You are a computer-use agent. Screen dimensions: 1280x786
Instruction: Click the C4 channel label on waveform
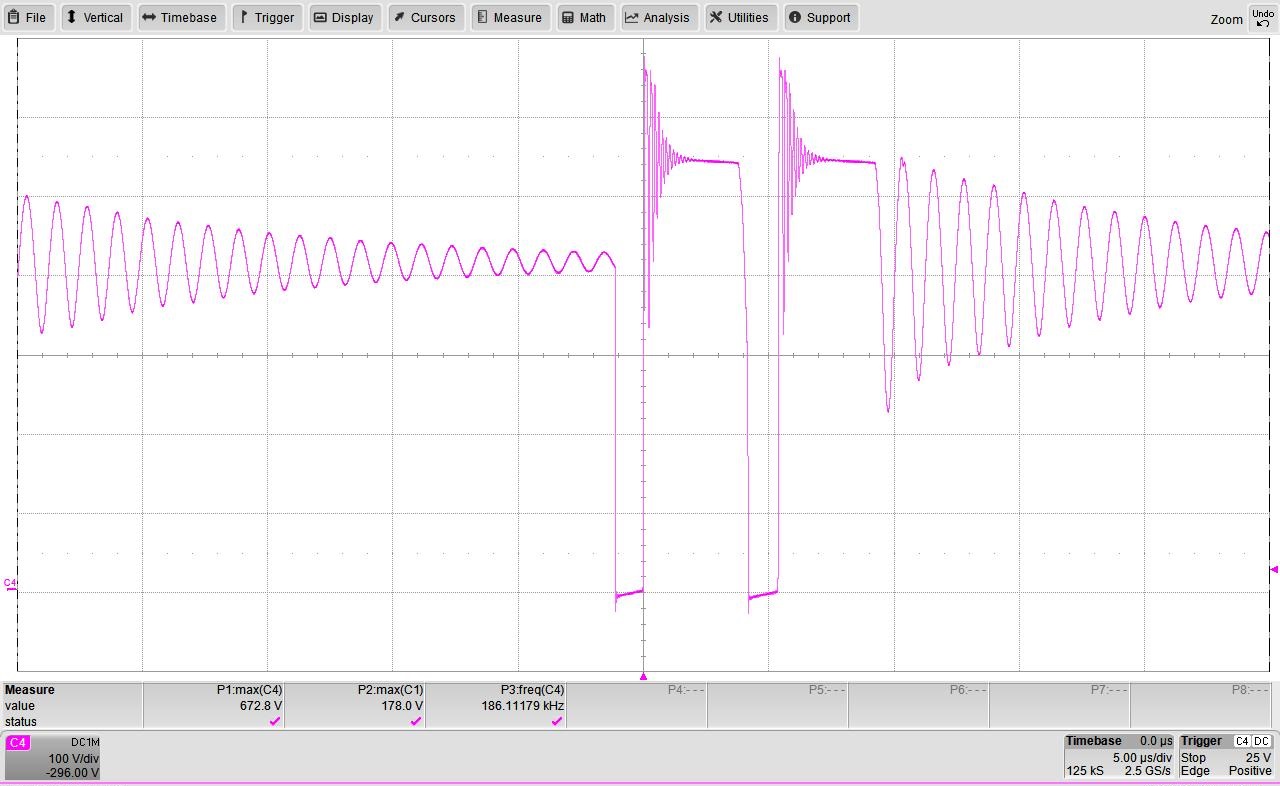10,582
